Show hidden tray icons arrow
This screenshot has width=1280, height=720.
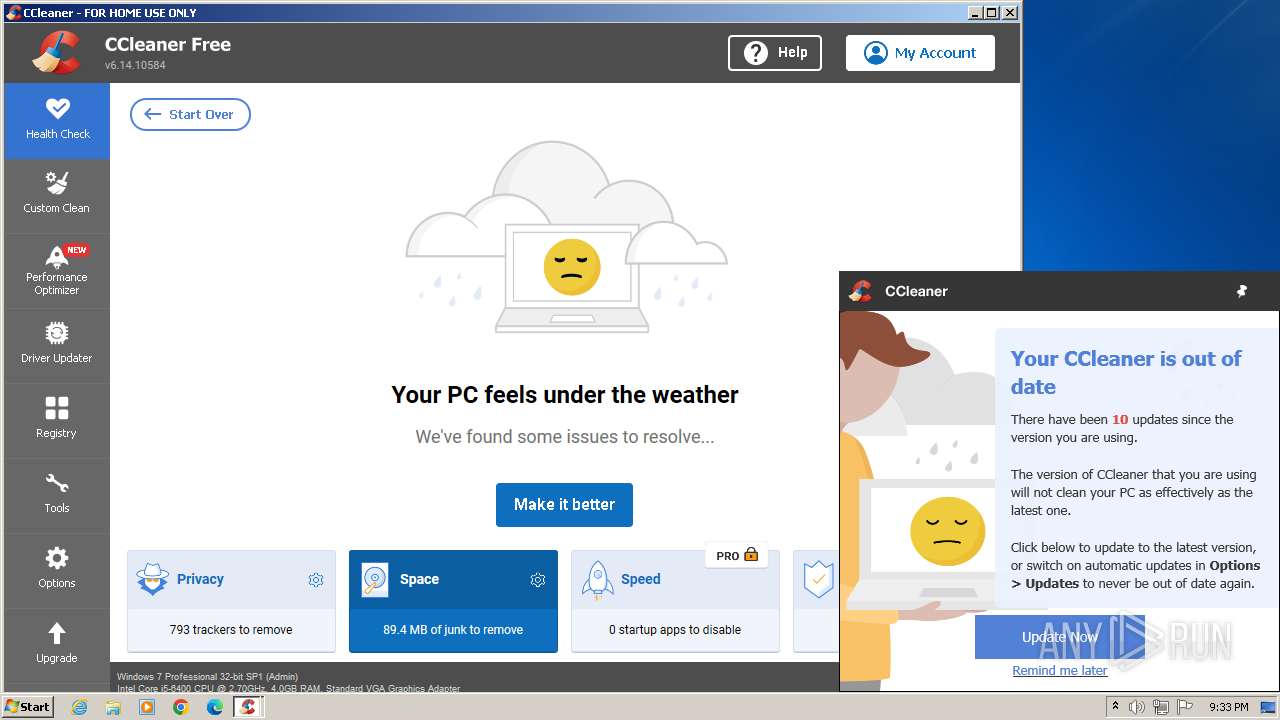click(x=1115, y=707)
